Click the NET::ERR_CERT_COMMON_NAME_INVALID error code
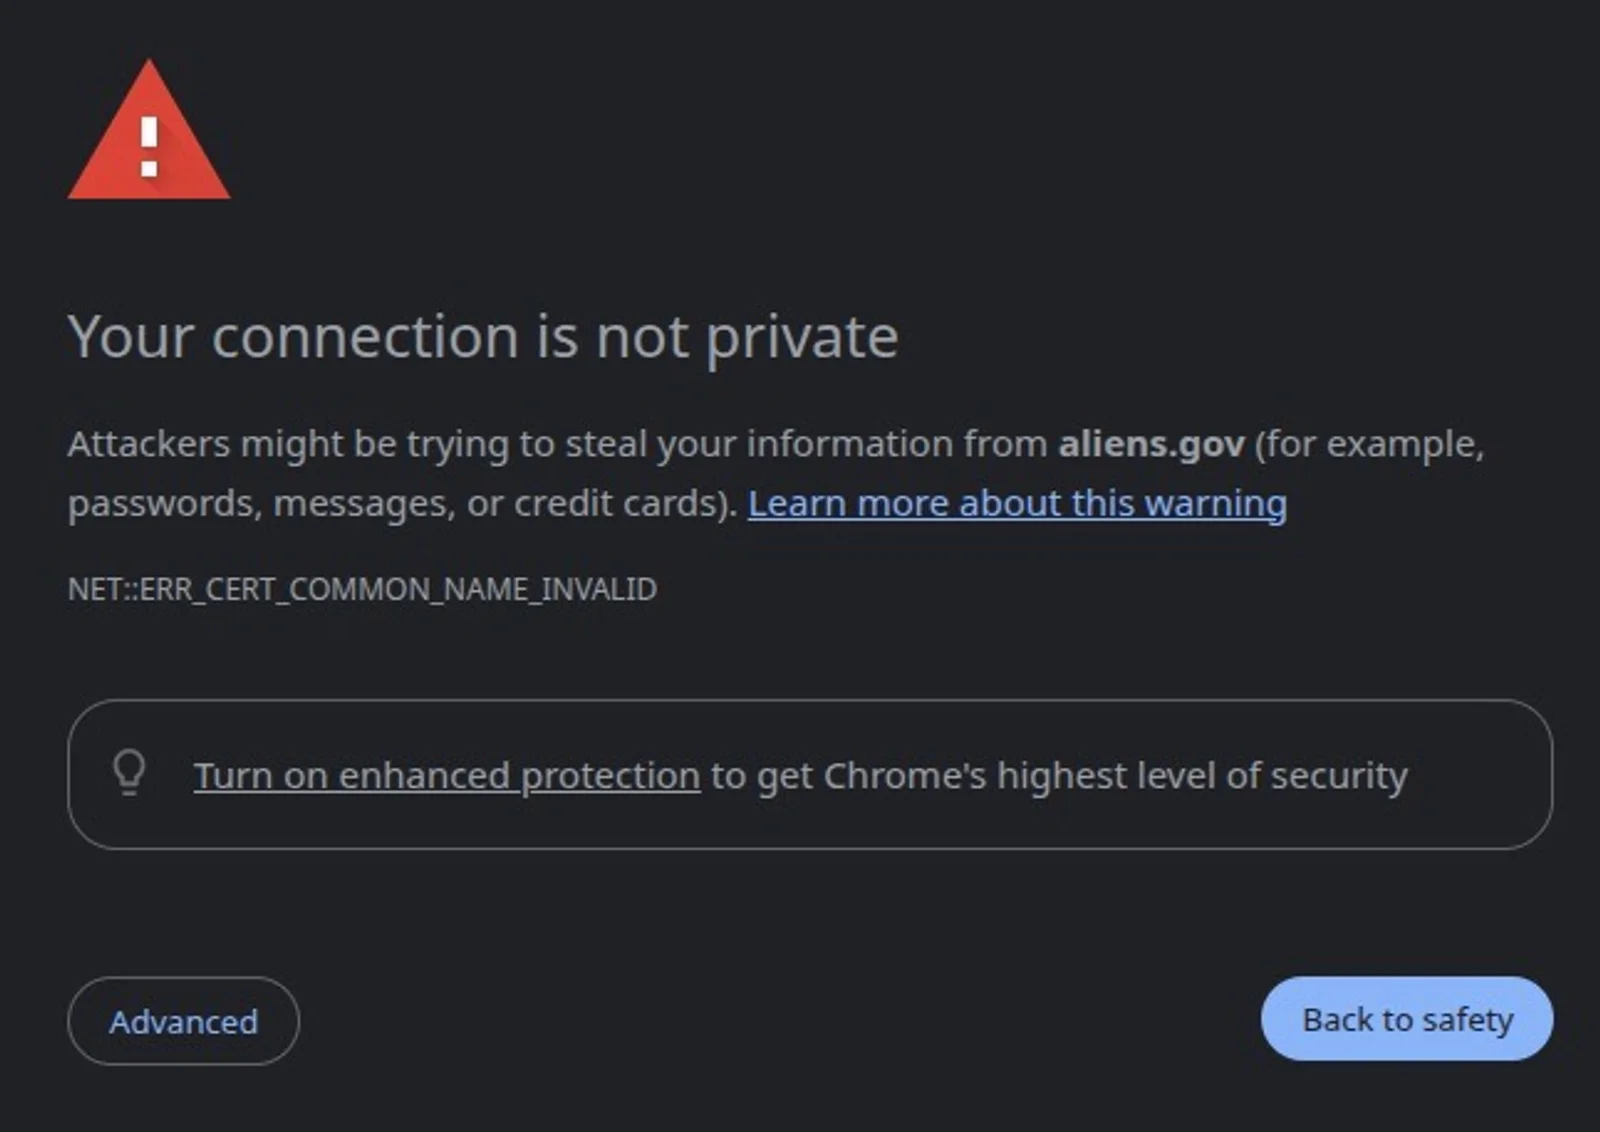Screen dimensions: 1600x1132 click(x=362, y=589)
